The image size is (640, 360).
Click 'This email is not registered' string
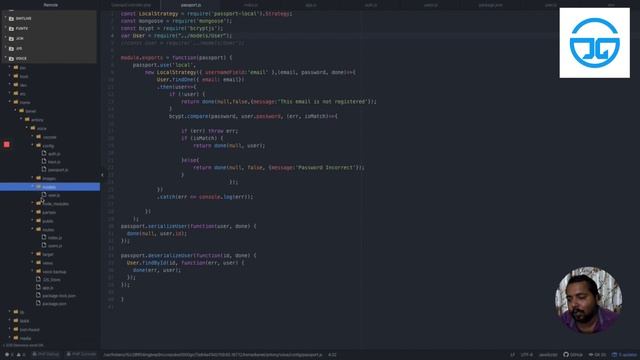(x=323, y=101)
